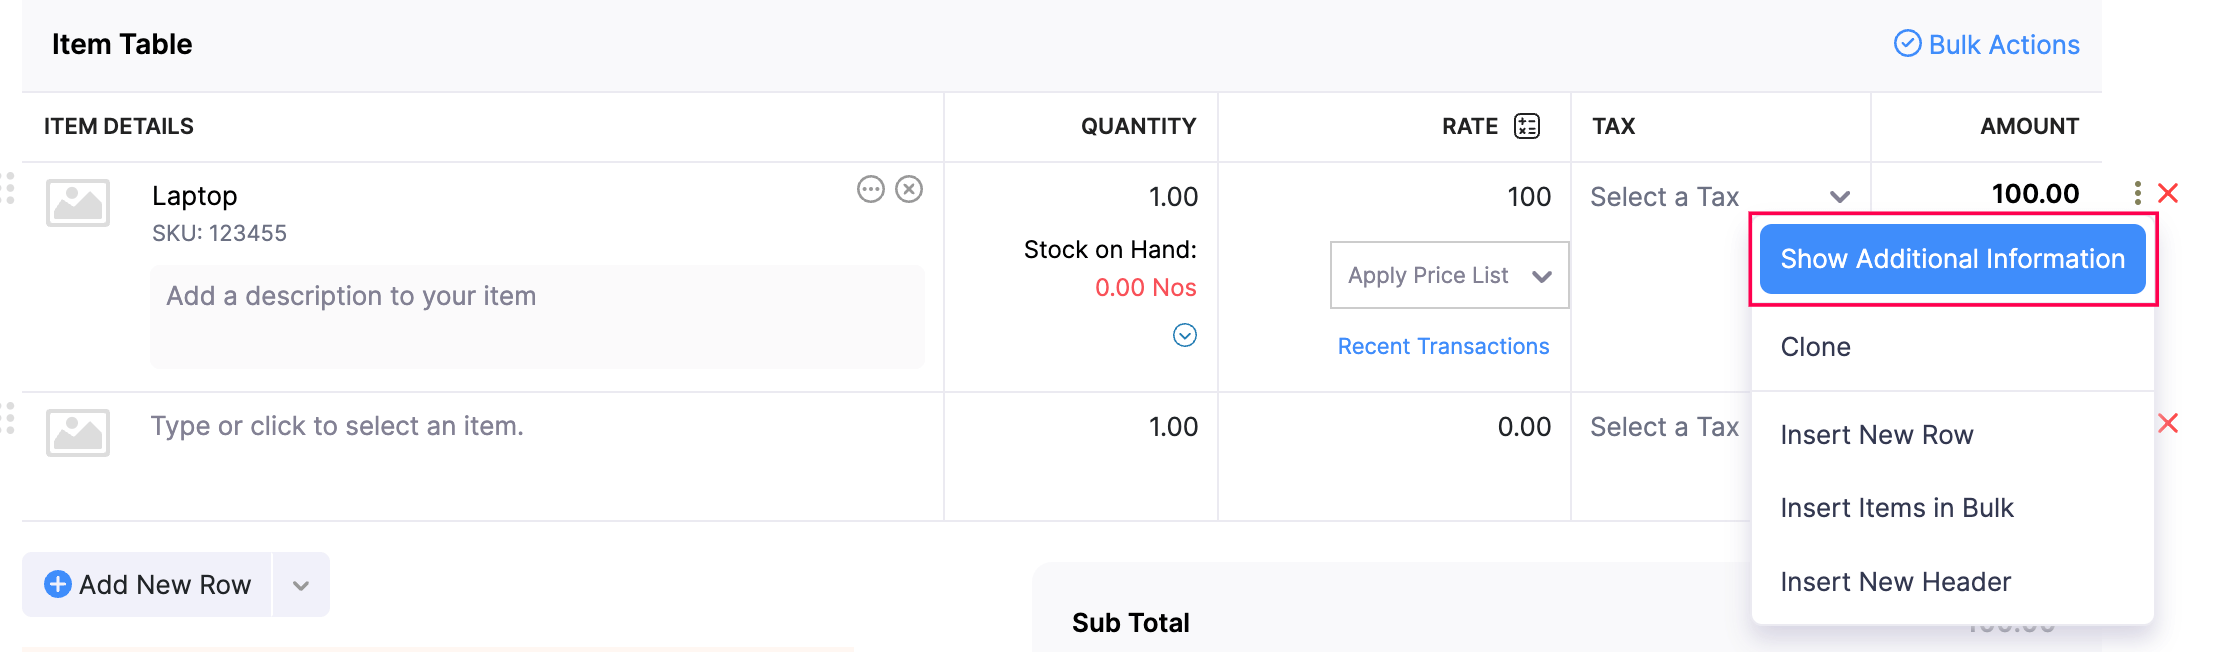
Task: Click the plus icon on Add New Row
Action: (x=58, y=584)
